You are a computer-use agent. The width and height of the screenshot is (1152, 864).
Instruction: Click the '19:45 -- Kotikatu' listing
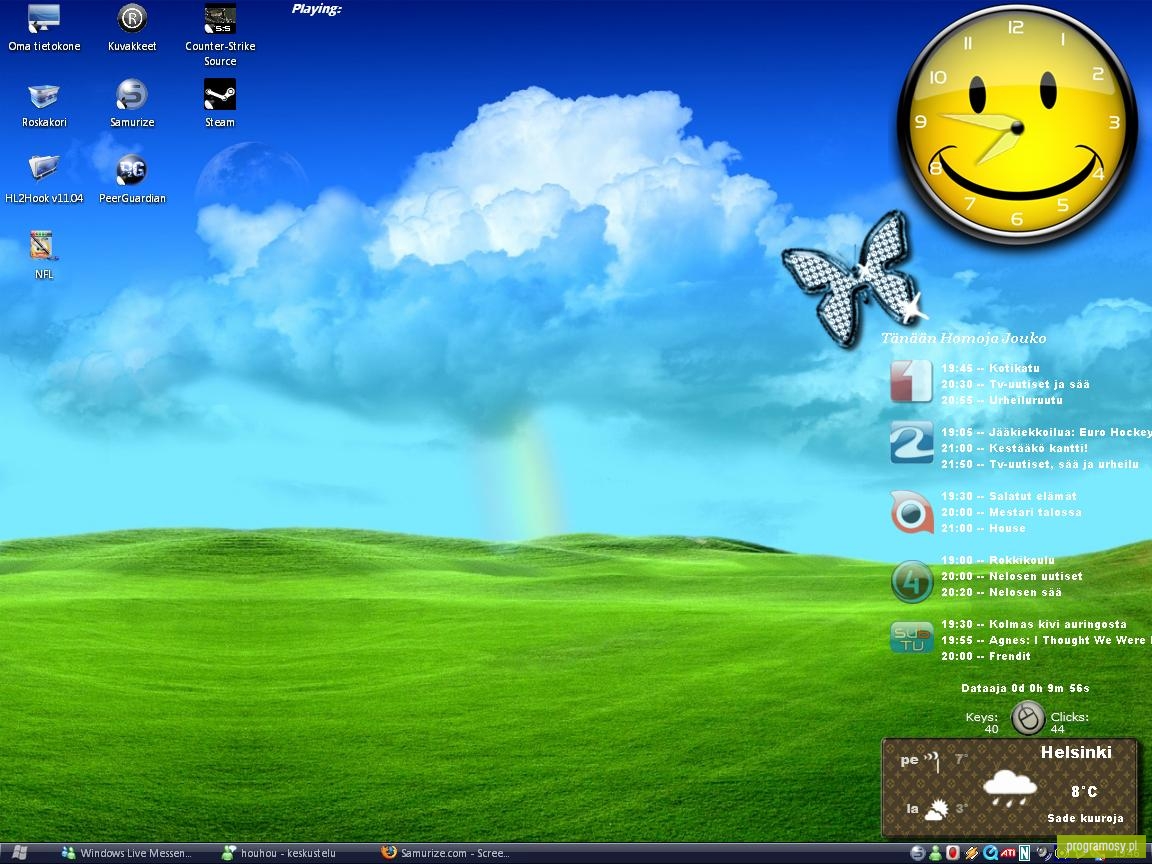pos(990,368)
